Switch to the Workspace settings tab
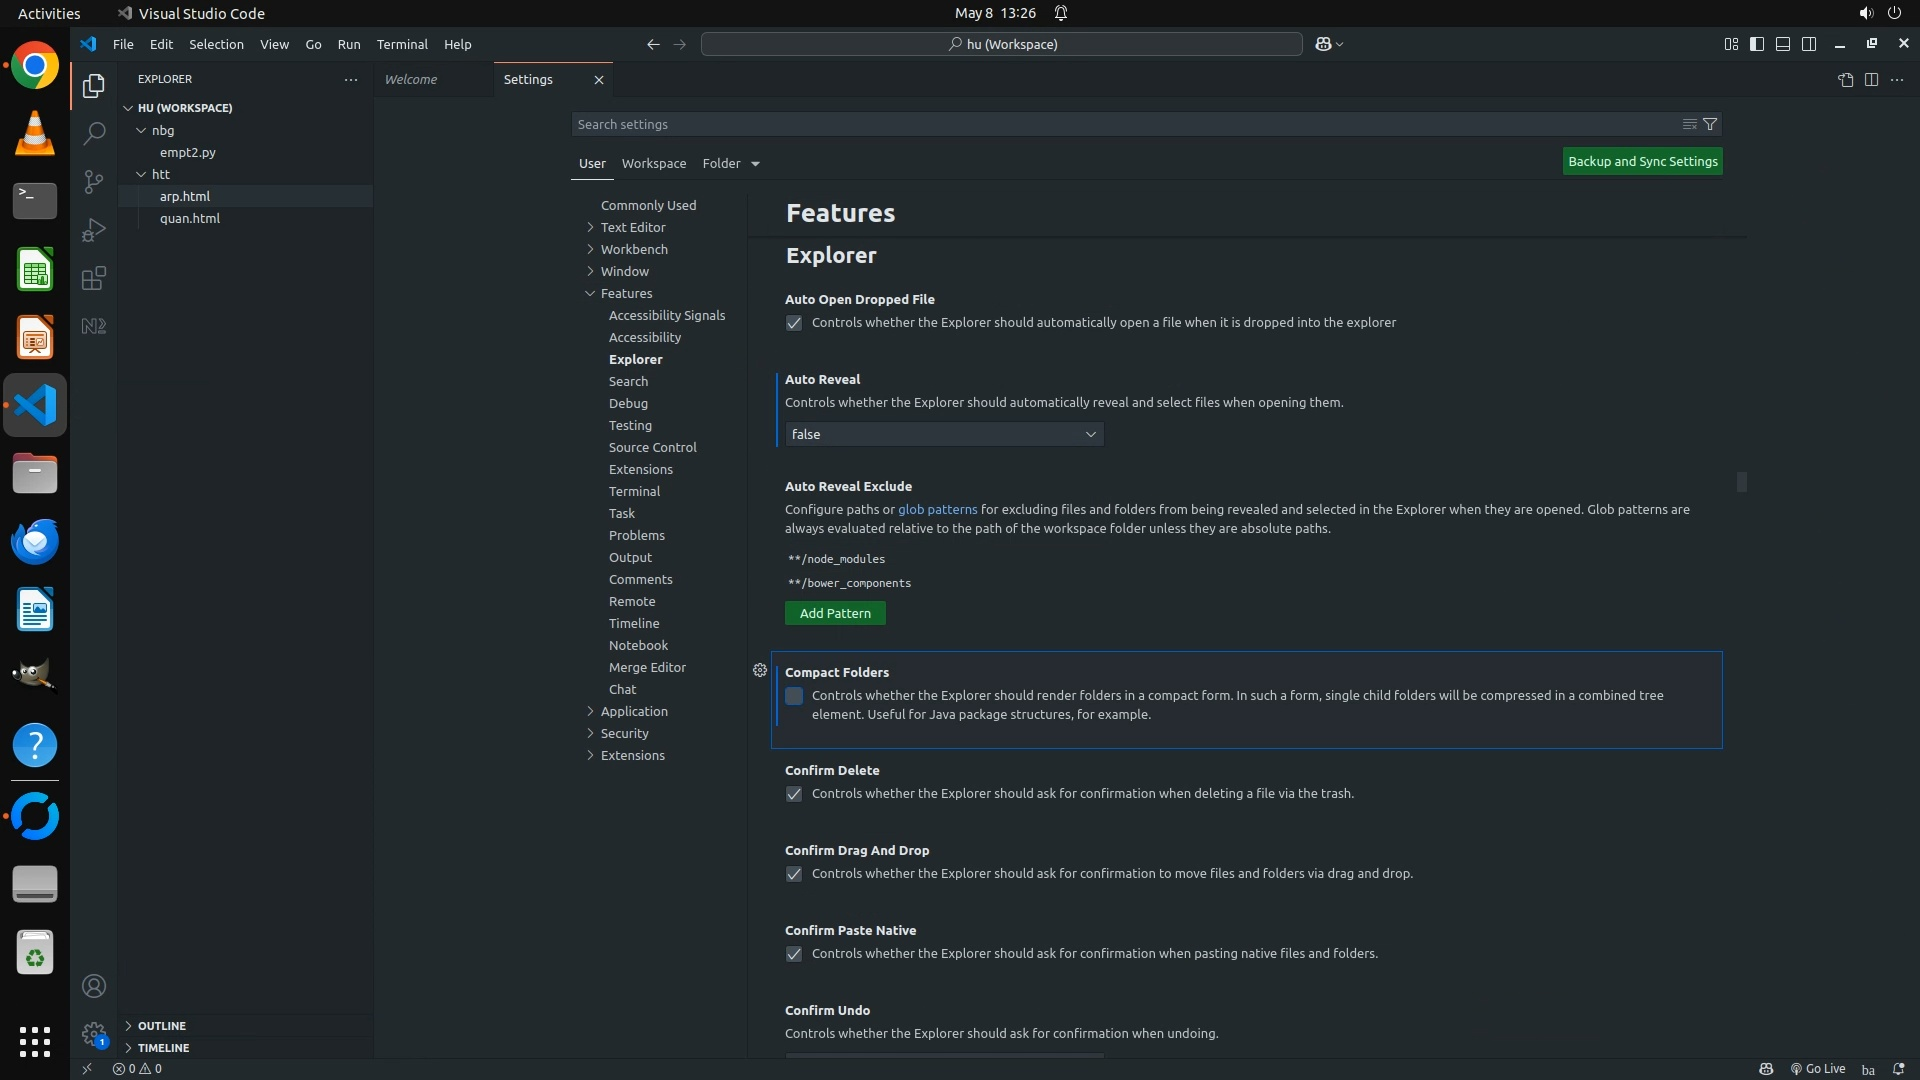The height and width of the screenshot is (1080, 1920). pyautogui.click(x=653, y=163)
